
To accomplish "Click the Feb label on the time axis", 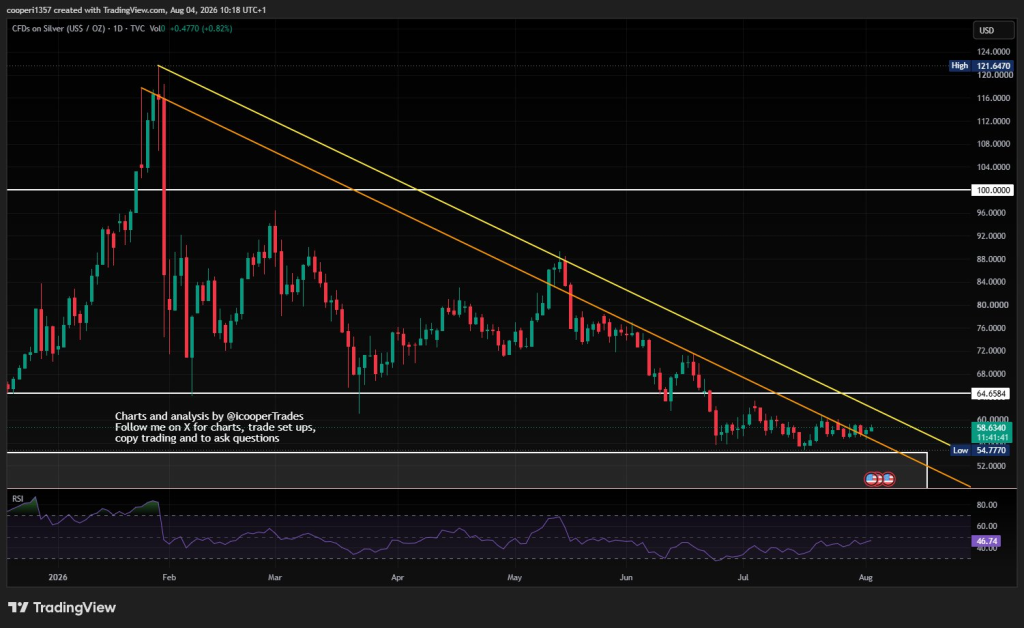I will 169,578.
